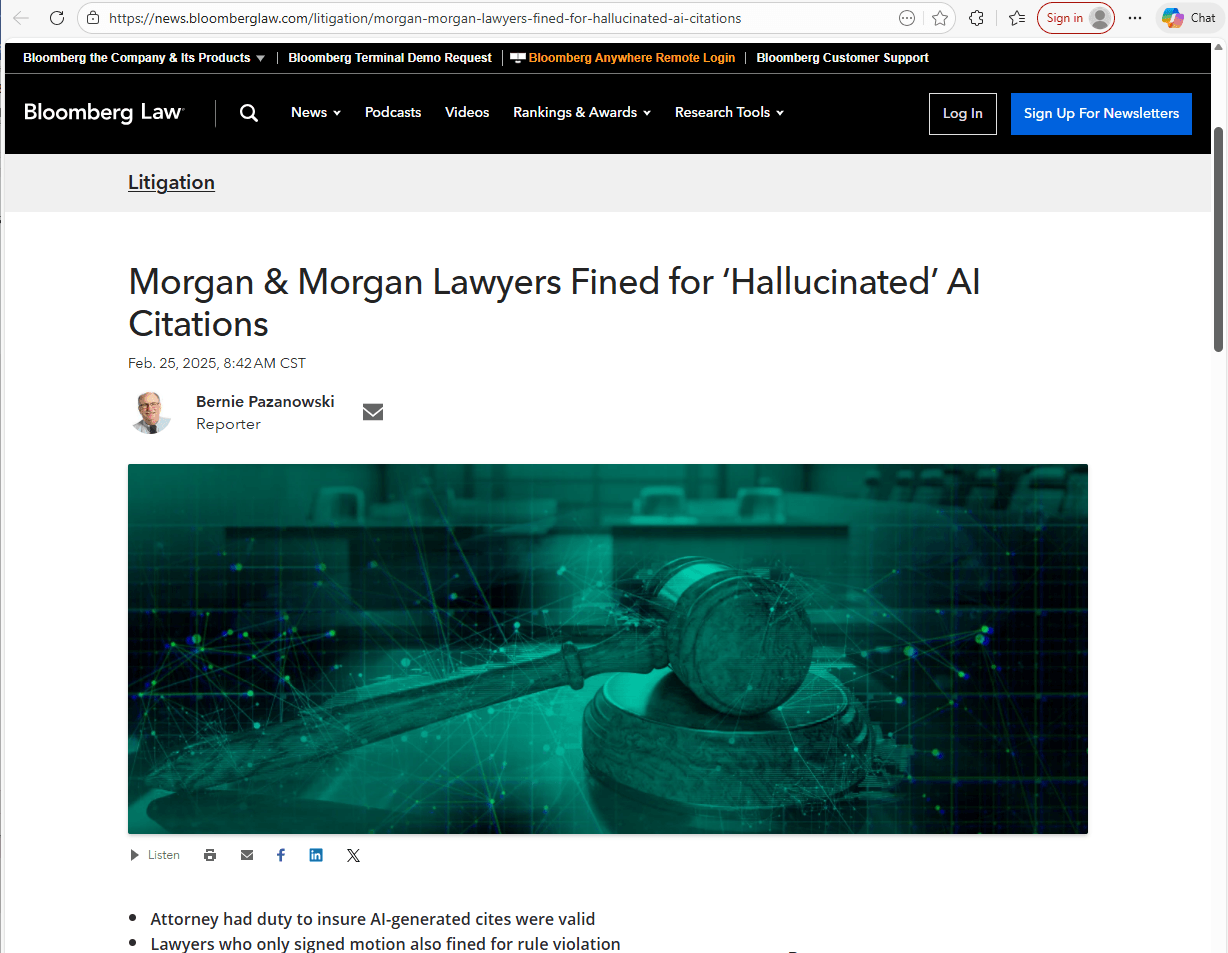
Task: Email reporter Bernie Pazanowski via envelope icon
Action: [x=373, y=412]
